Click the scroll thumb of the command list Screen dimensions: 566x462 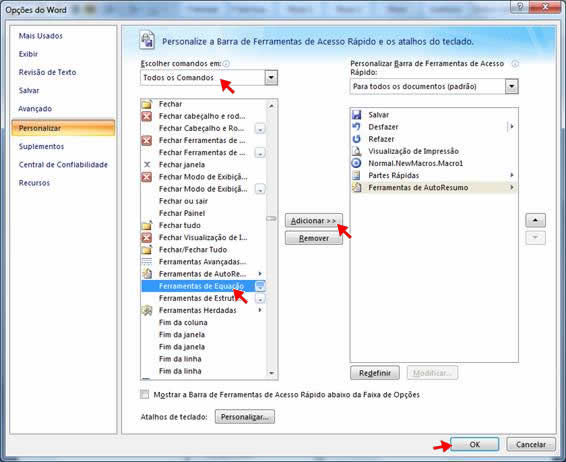pyautogui.click(x=271, y=218)
